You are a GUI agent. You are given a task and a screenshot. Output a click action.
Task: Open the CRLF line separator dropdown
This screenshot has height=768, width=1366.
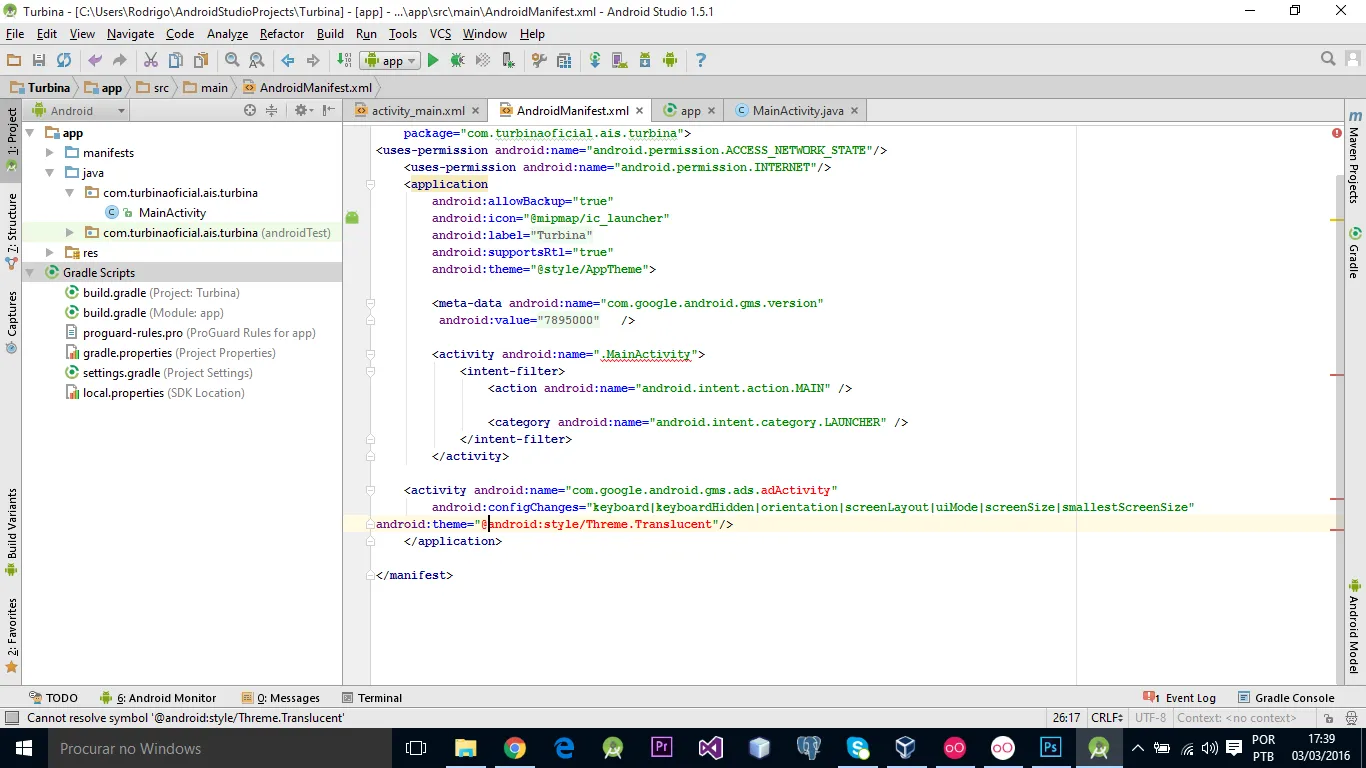(1109, 718)
